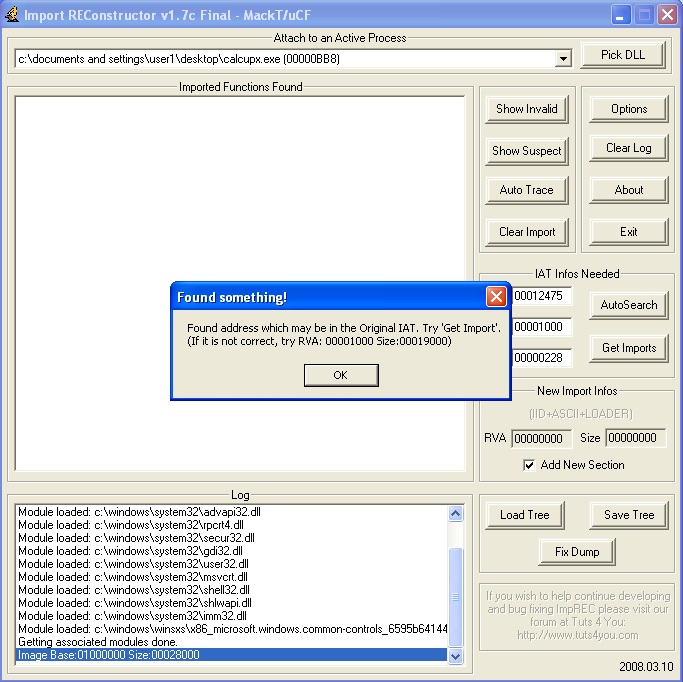Start Auto Trace
The width and height of the screenshot is (683, 682).
pos(526,190)
